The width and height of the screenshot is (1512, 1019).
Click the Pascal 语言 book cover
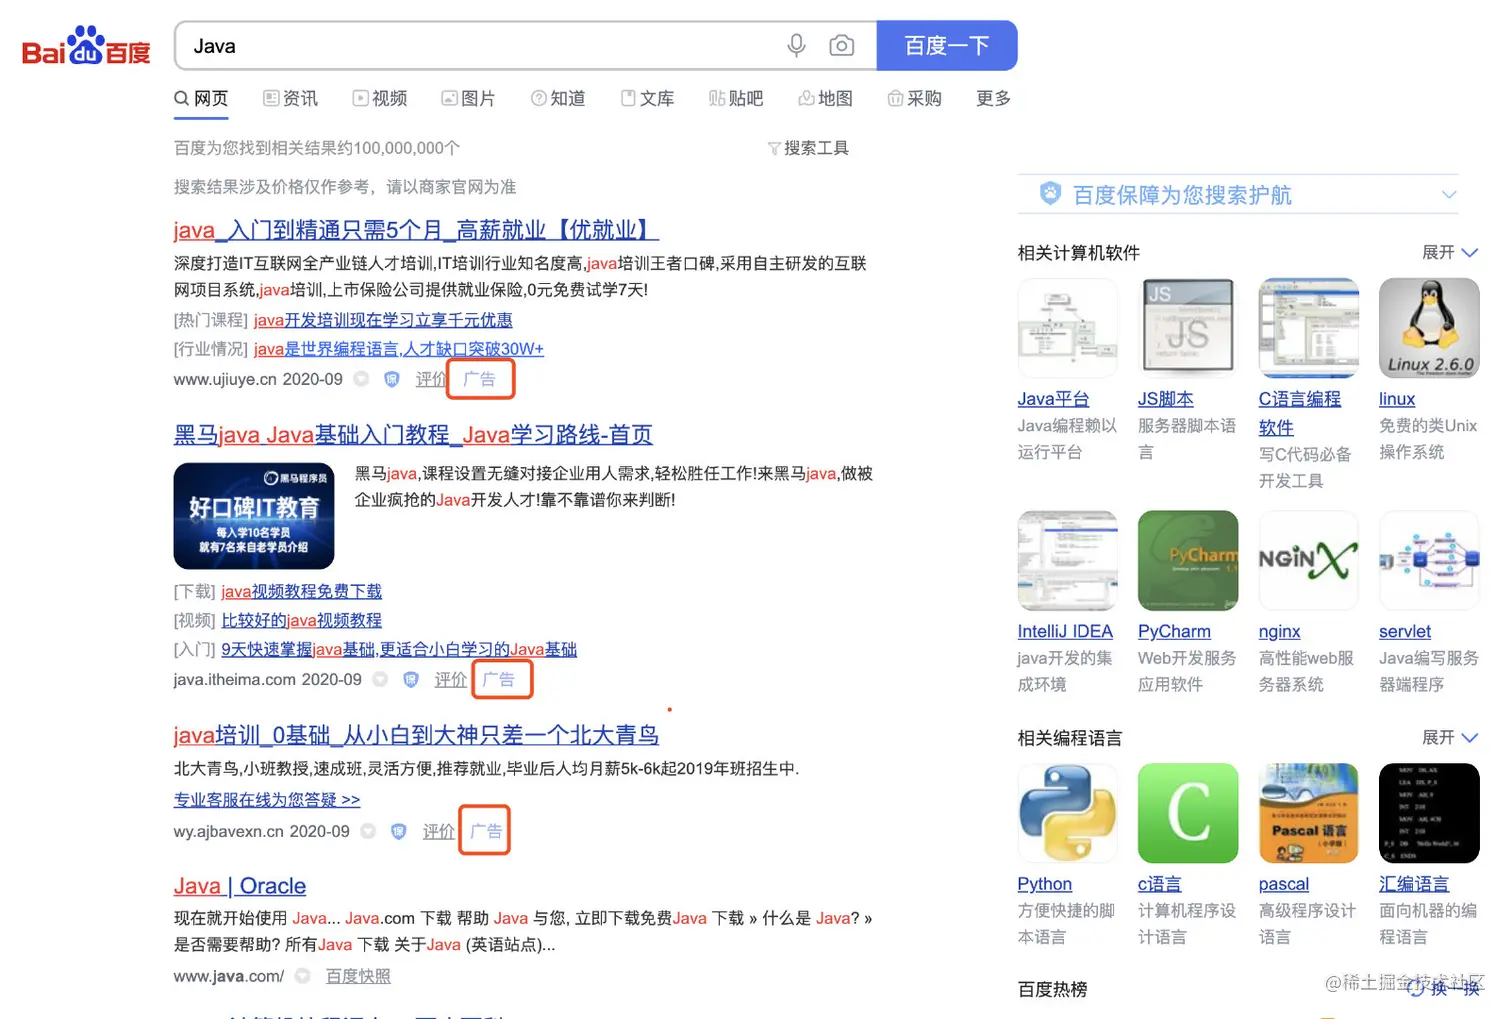pyautogui.click(x=1308, y=813)
